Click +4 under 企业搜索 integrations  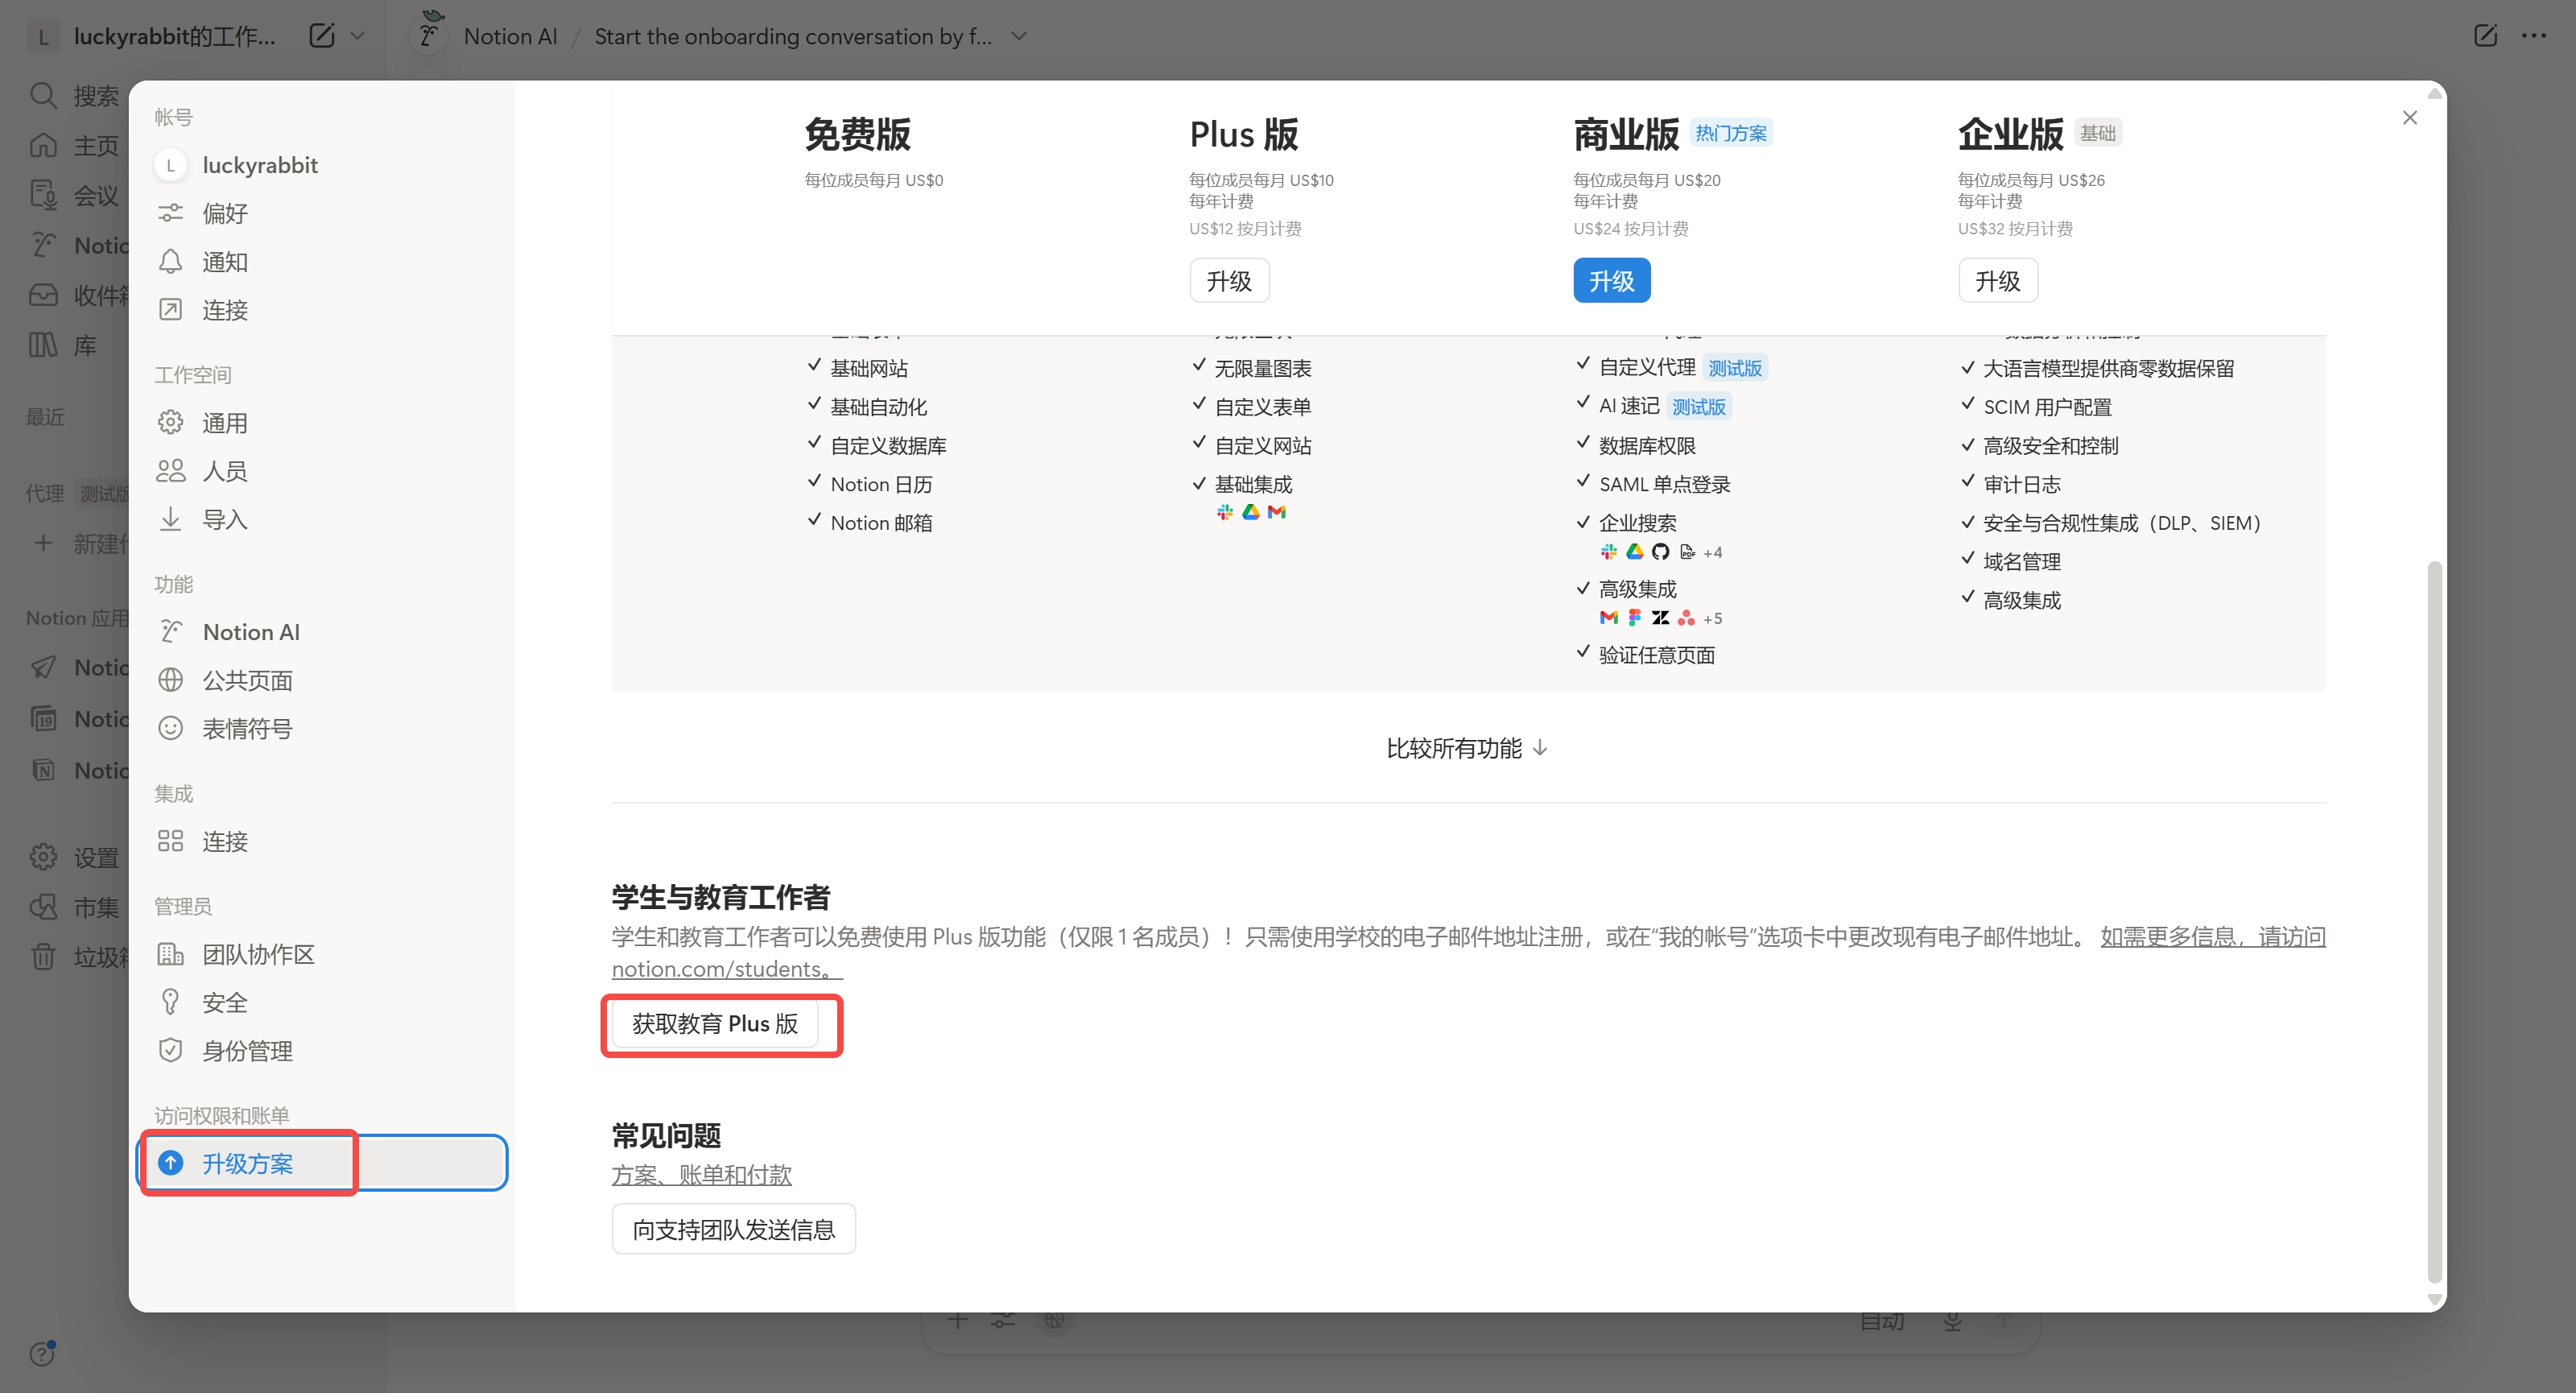tap(1713, 552)
